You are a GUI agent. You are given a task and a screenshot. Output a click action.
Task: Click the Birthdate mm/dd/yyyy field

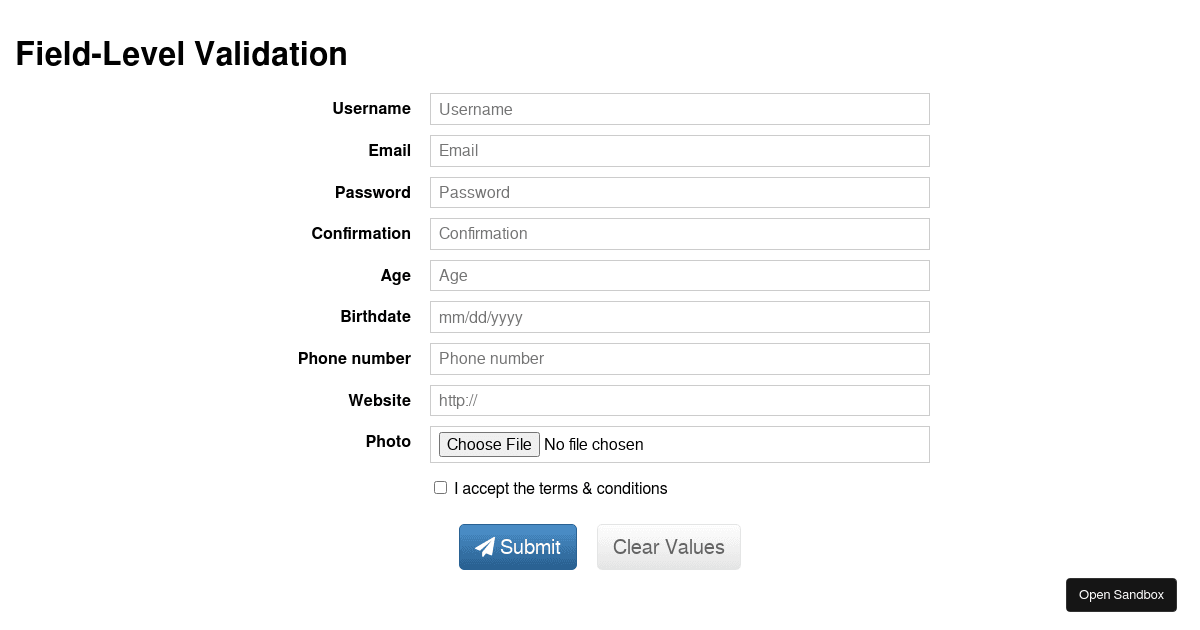[680, 317]
